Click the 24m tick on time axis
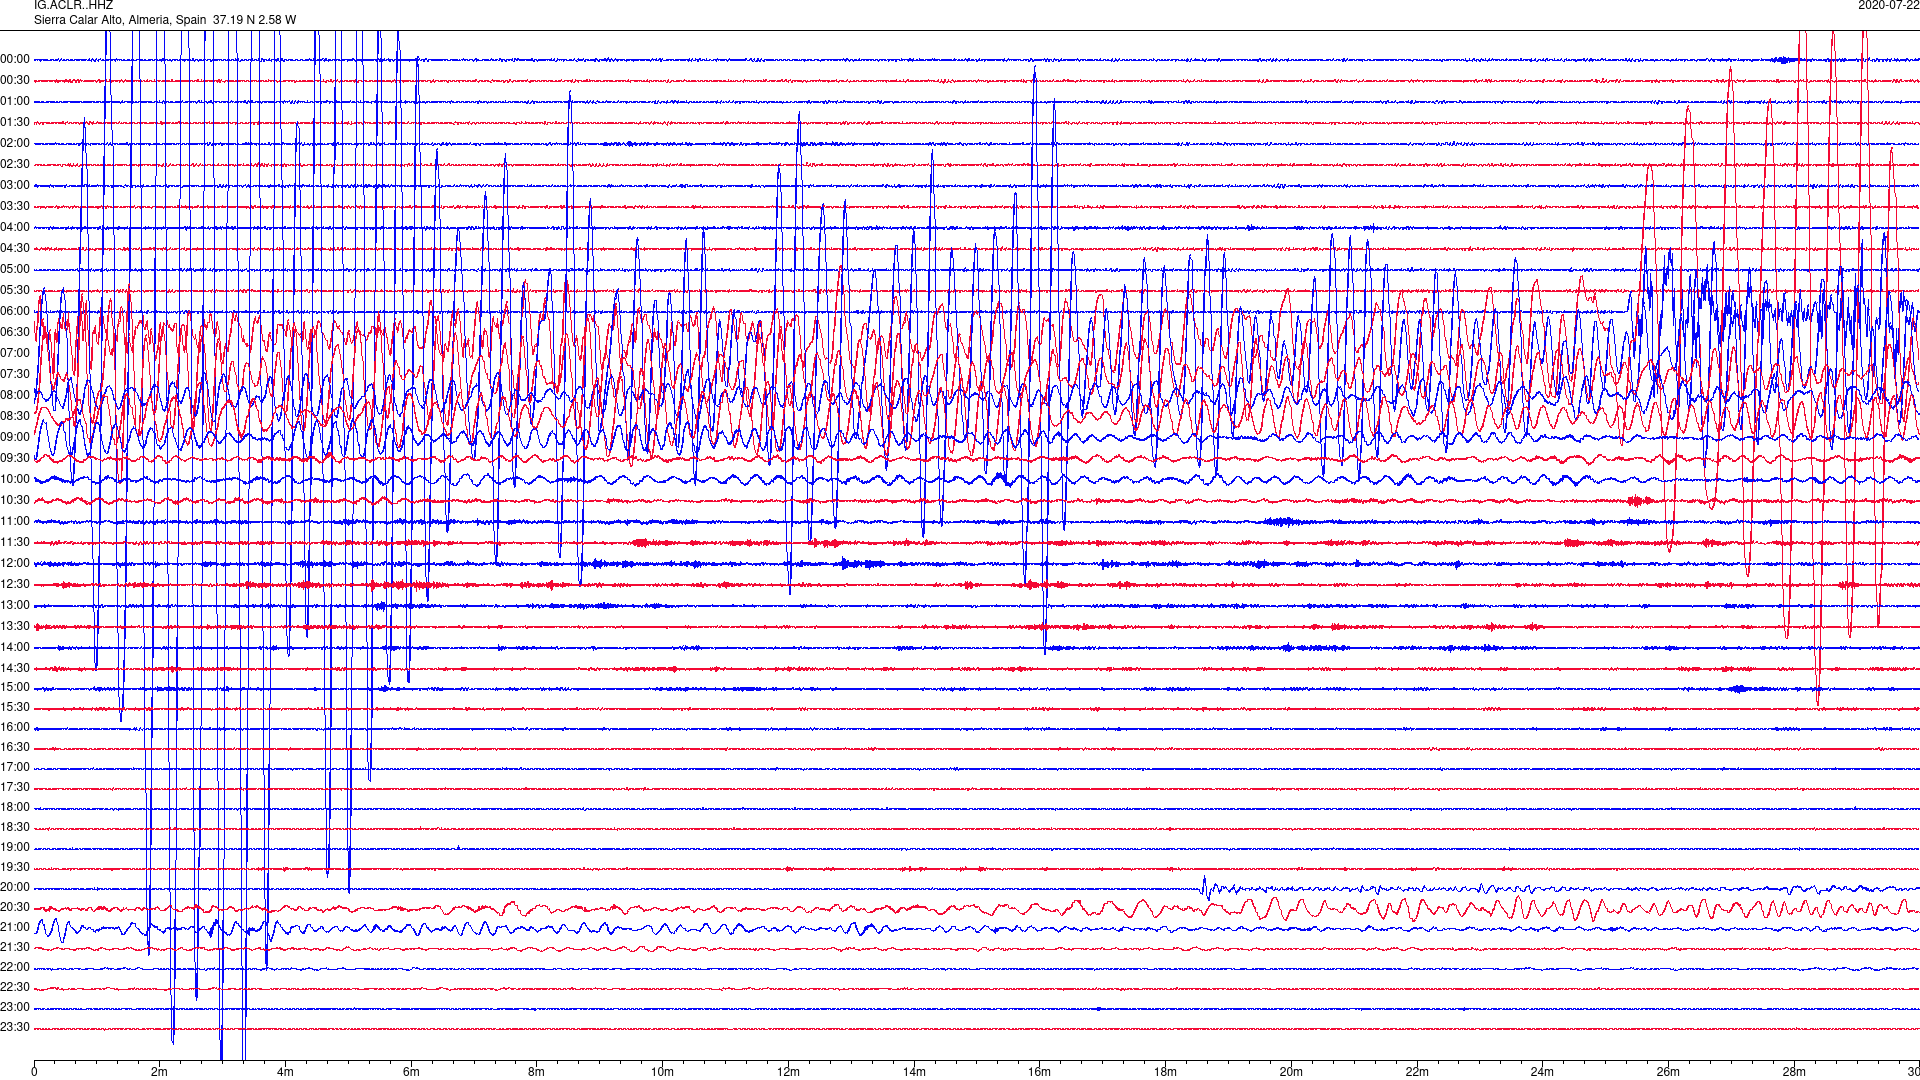 [x=1542, y=1072]
